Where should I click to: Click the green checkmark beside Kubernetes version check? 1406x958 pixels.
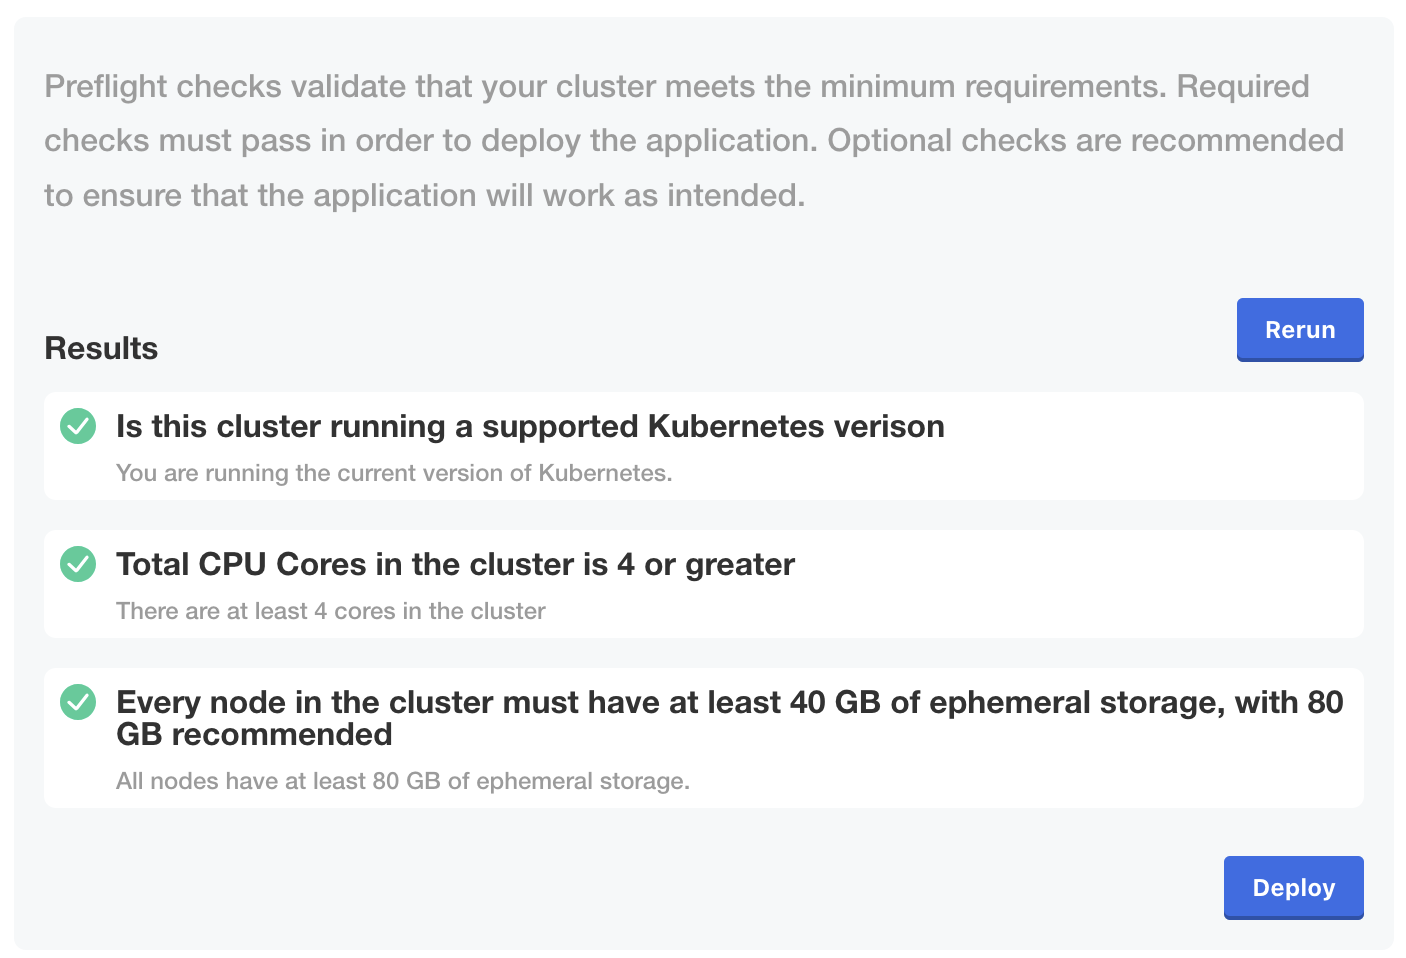point(78,426)
